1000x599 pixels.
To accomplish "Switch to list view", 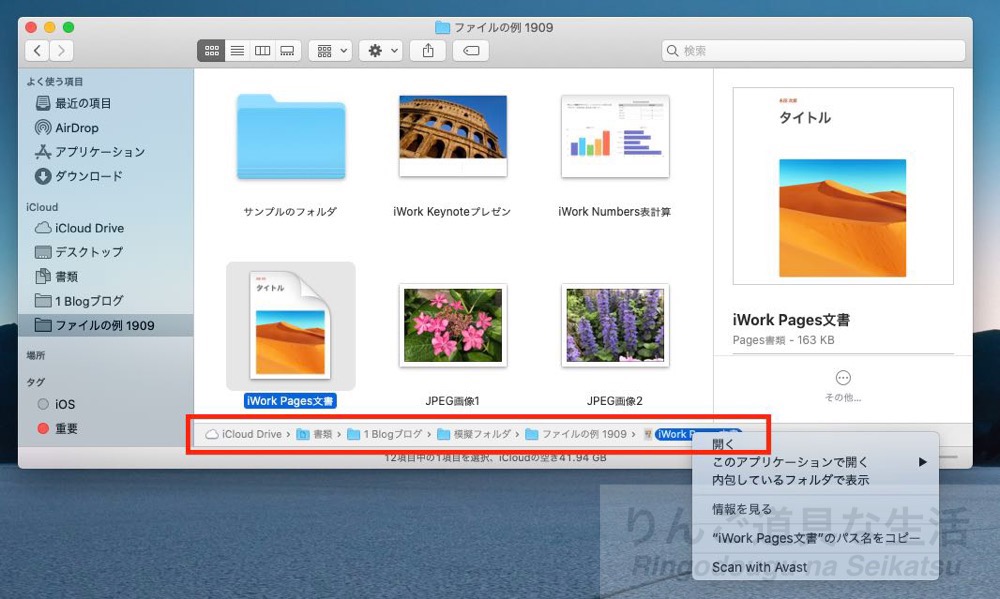I will pos(237,50).
